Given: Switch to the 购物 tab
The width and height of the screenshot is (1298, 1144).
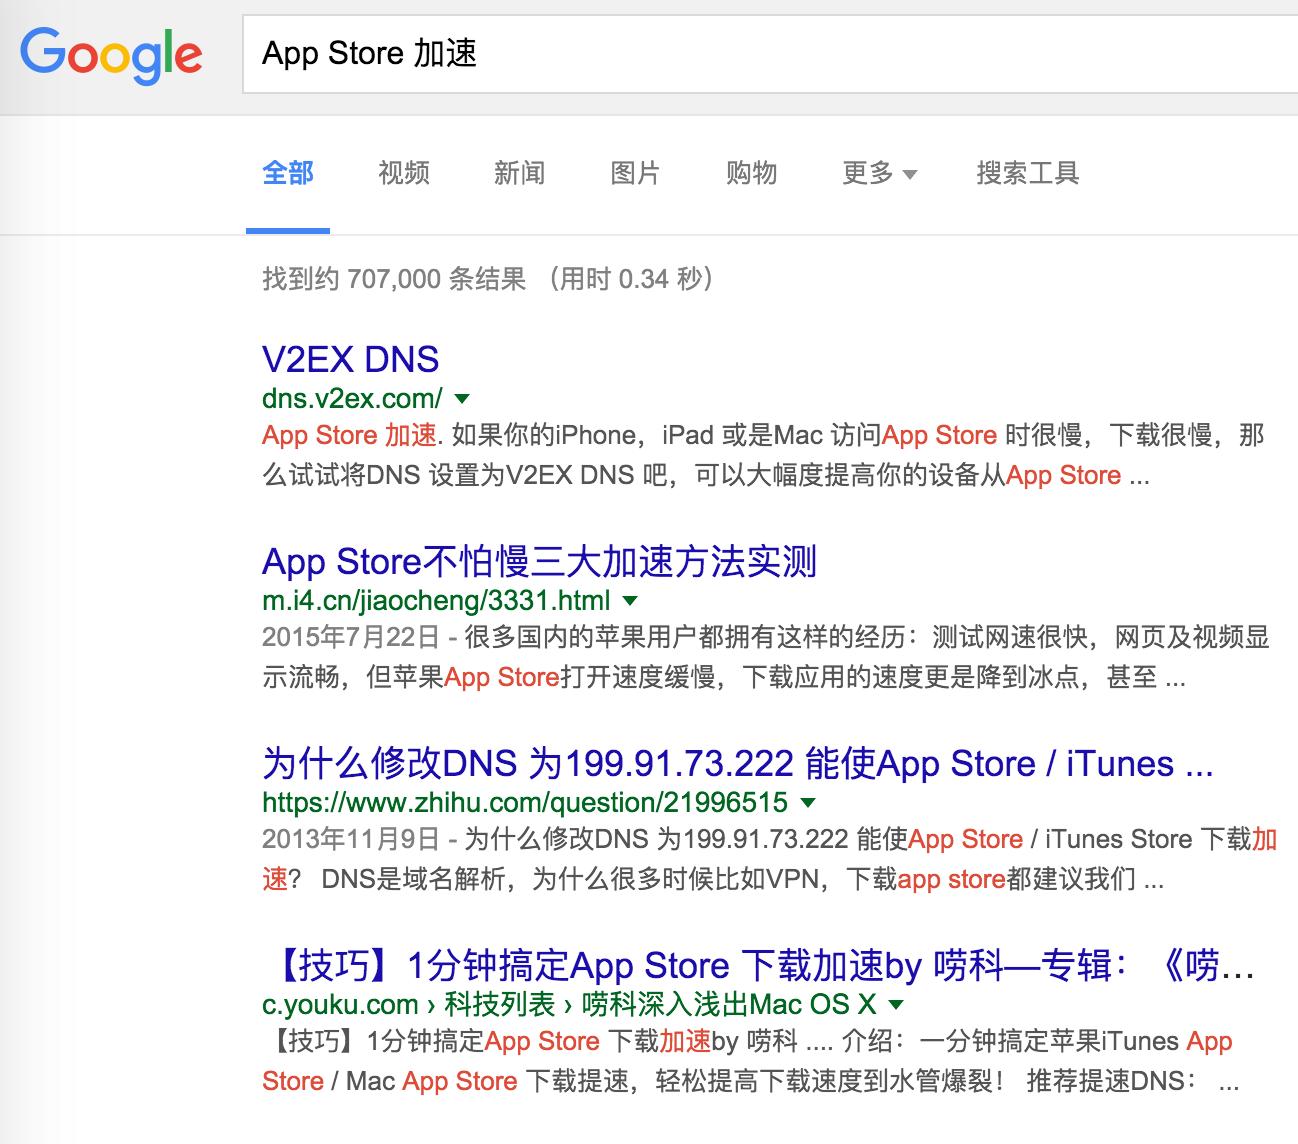Looking at the screenshot, I should click(751, 173).
